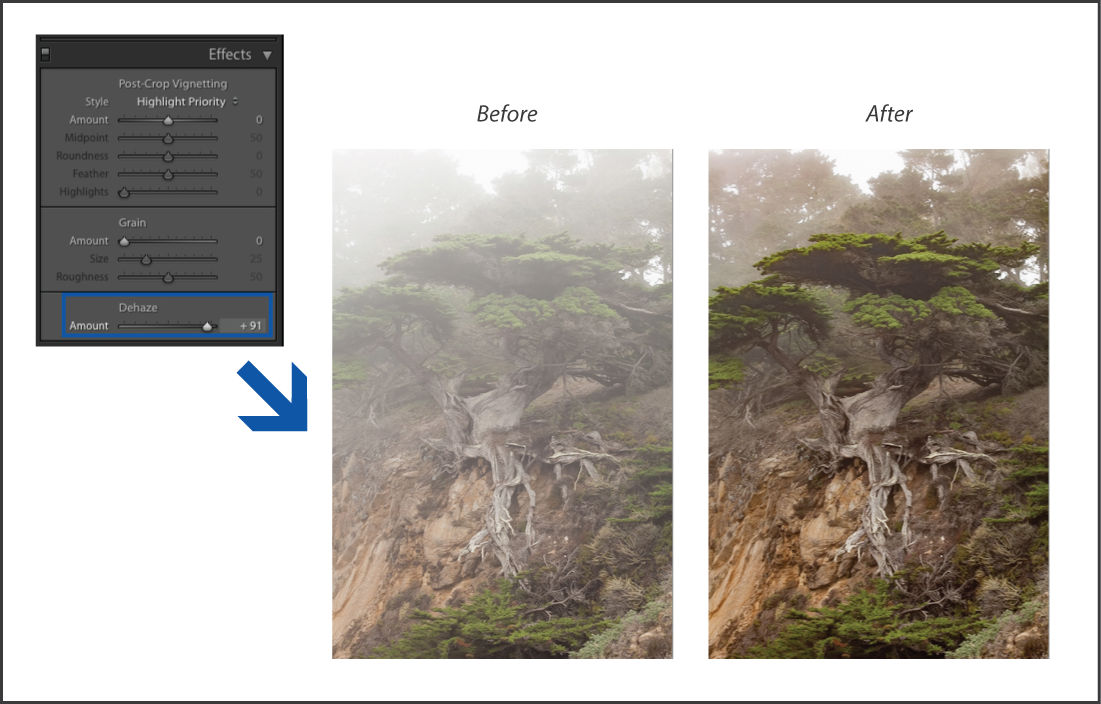Select the Dehaze Amount slider knob

[209, 326]
